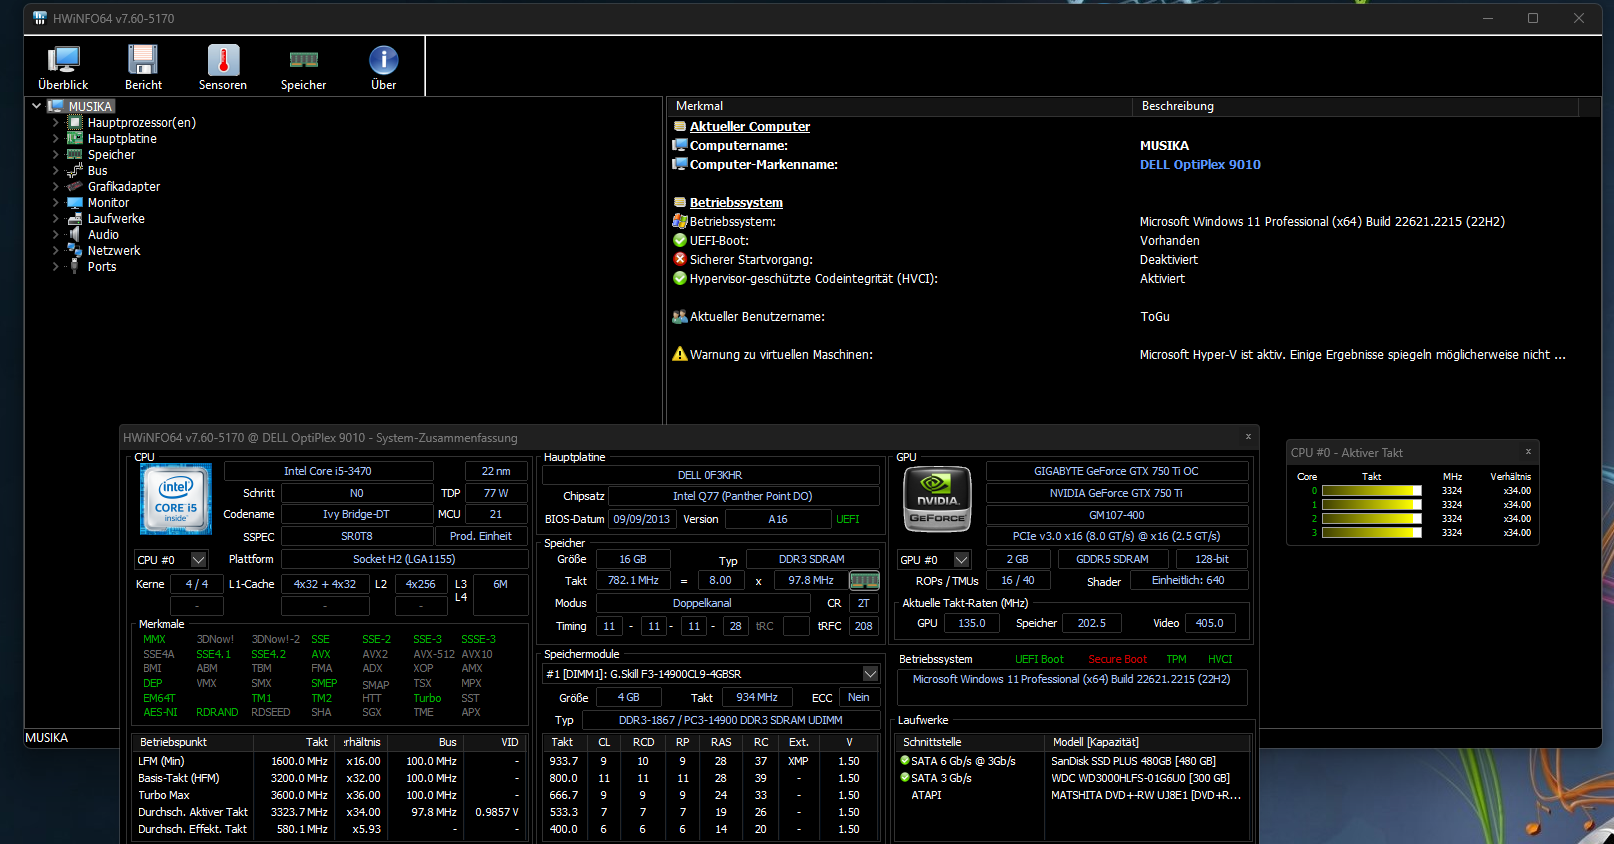This screenshot has width=1614, height=844.
Task: Open the Sensoren thermometer toolbar icon
Action: pos(223,67)
